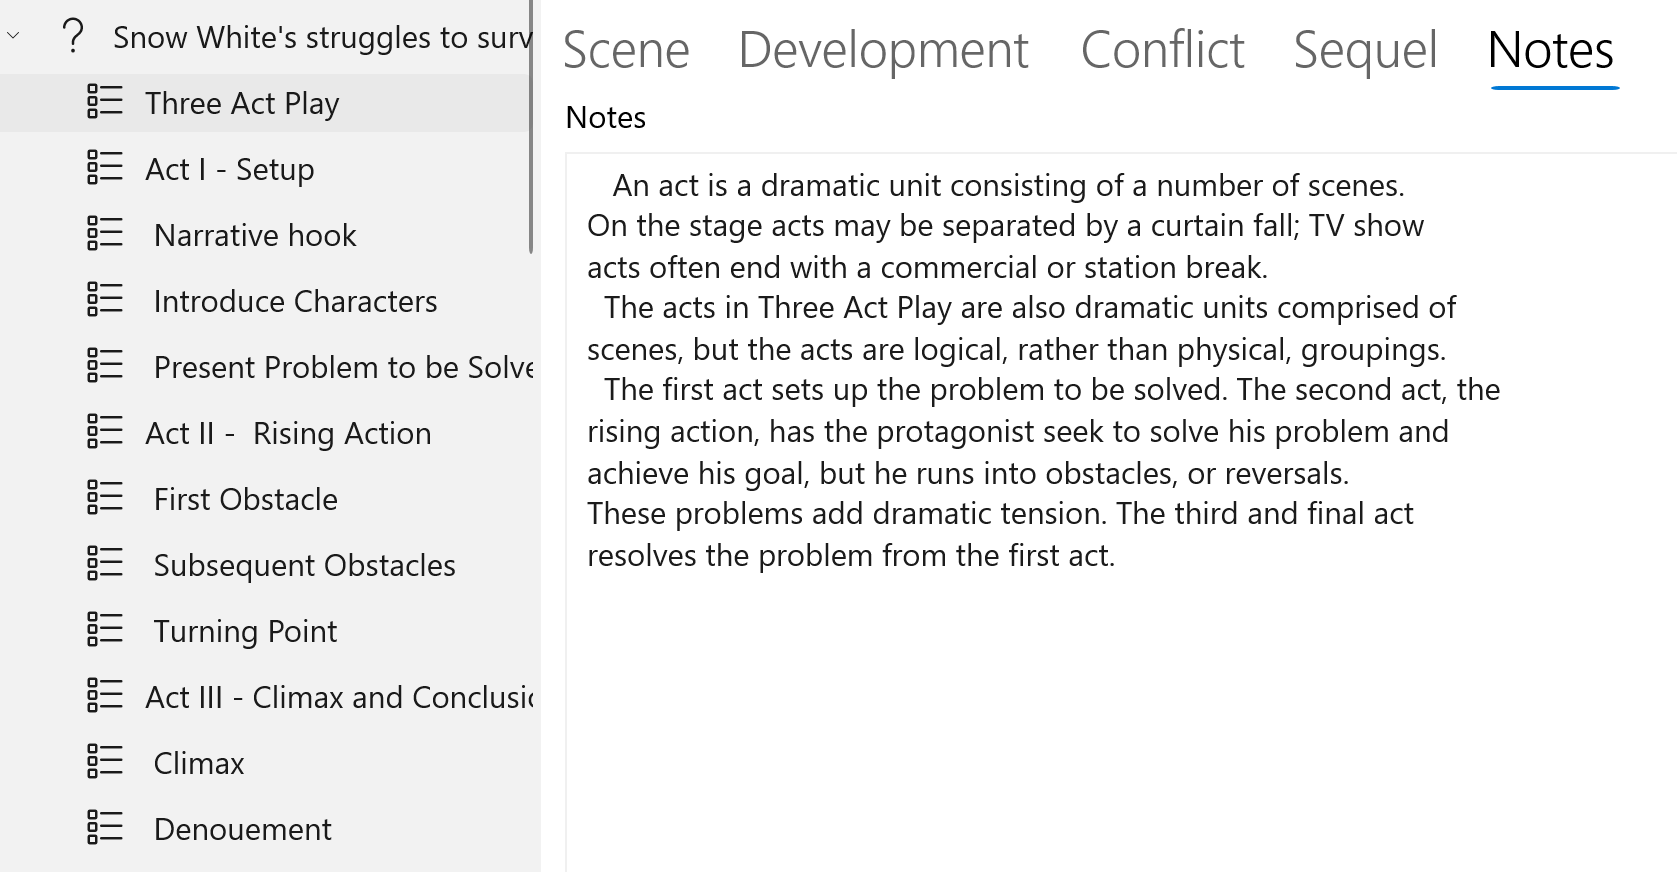This screenshot has width=1677, height=872.
Task: Click the Narrative hook list icon
Action: [x=105, y=234]
